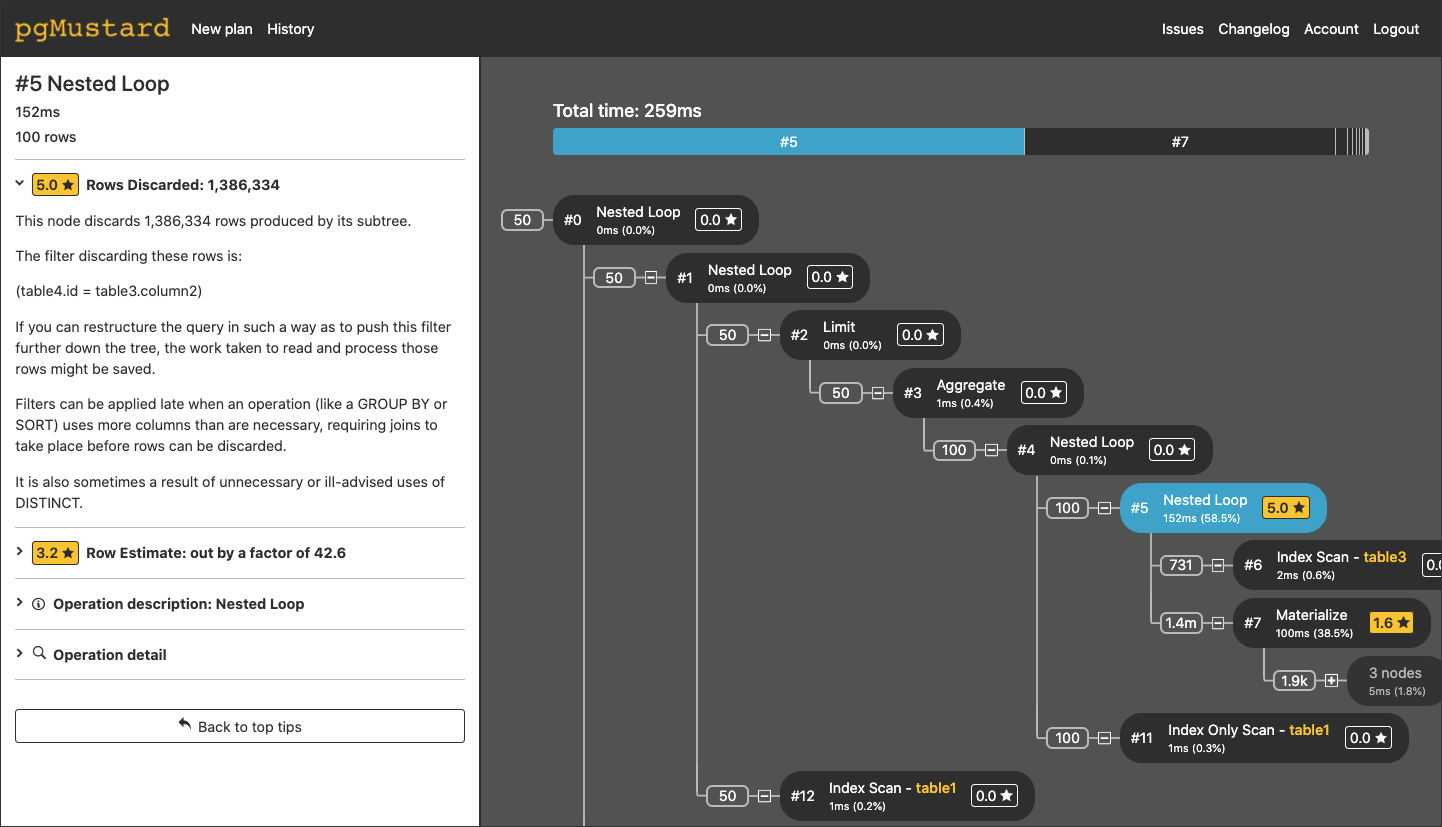Image resolution: width=1442 pixels, height=827 pixels.
Task: Click the 3.2 star badge beside Row Estimate
Action: [x=55, y=552]
